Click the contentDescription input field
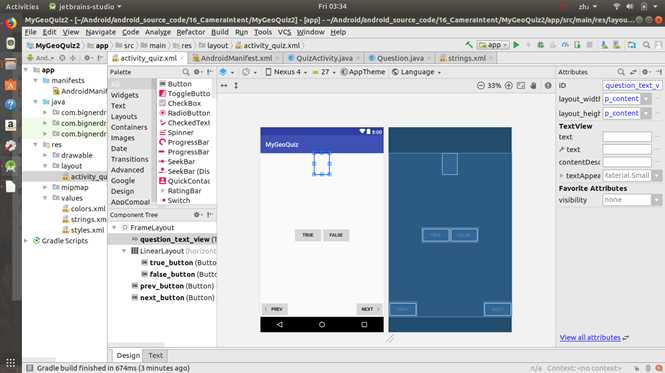The height and width of the screenshot is (373, 665). click(x=627, y=162)
